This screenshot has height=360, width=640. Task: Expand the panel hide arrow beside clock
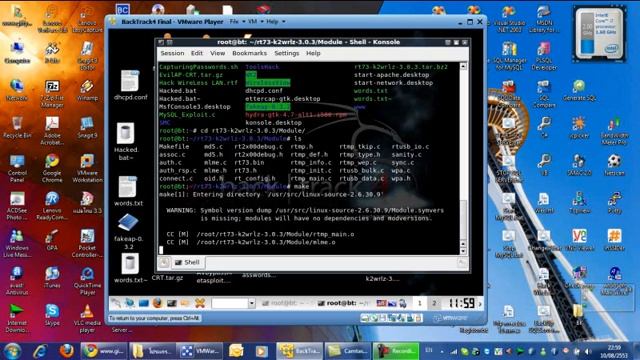click(480, 304)
